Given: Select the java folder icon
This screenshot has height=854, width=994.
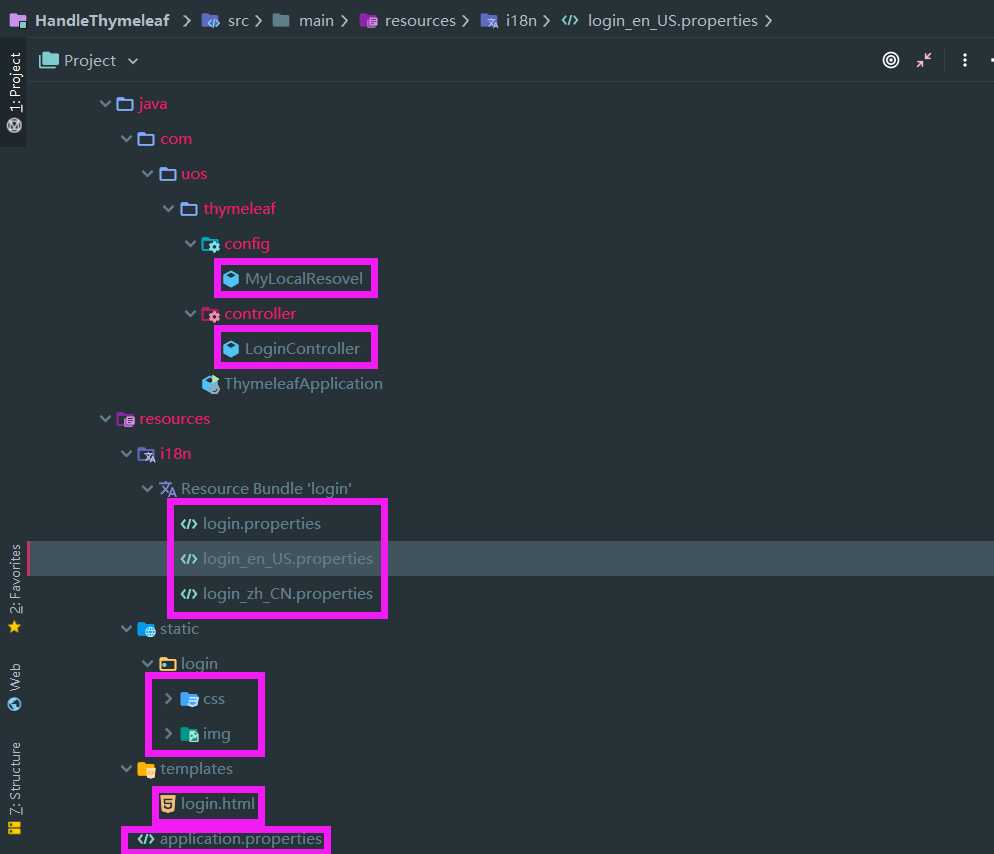Looking at the screenshot, I should 125,104.
